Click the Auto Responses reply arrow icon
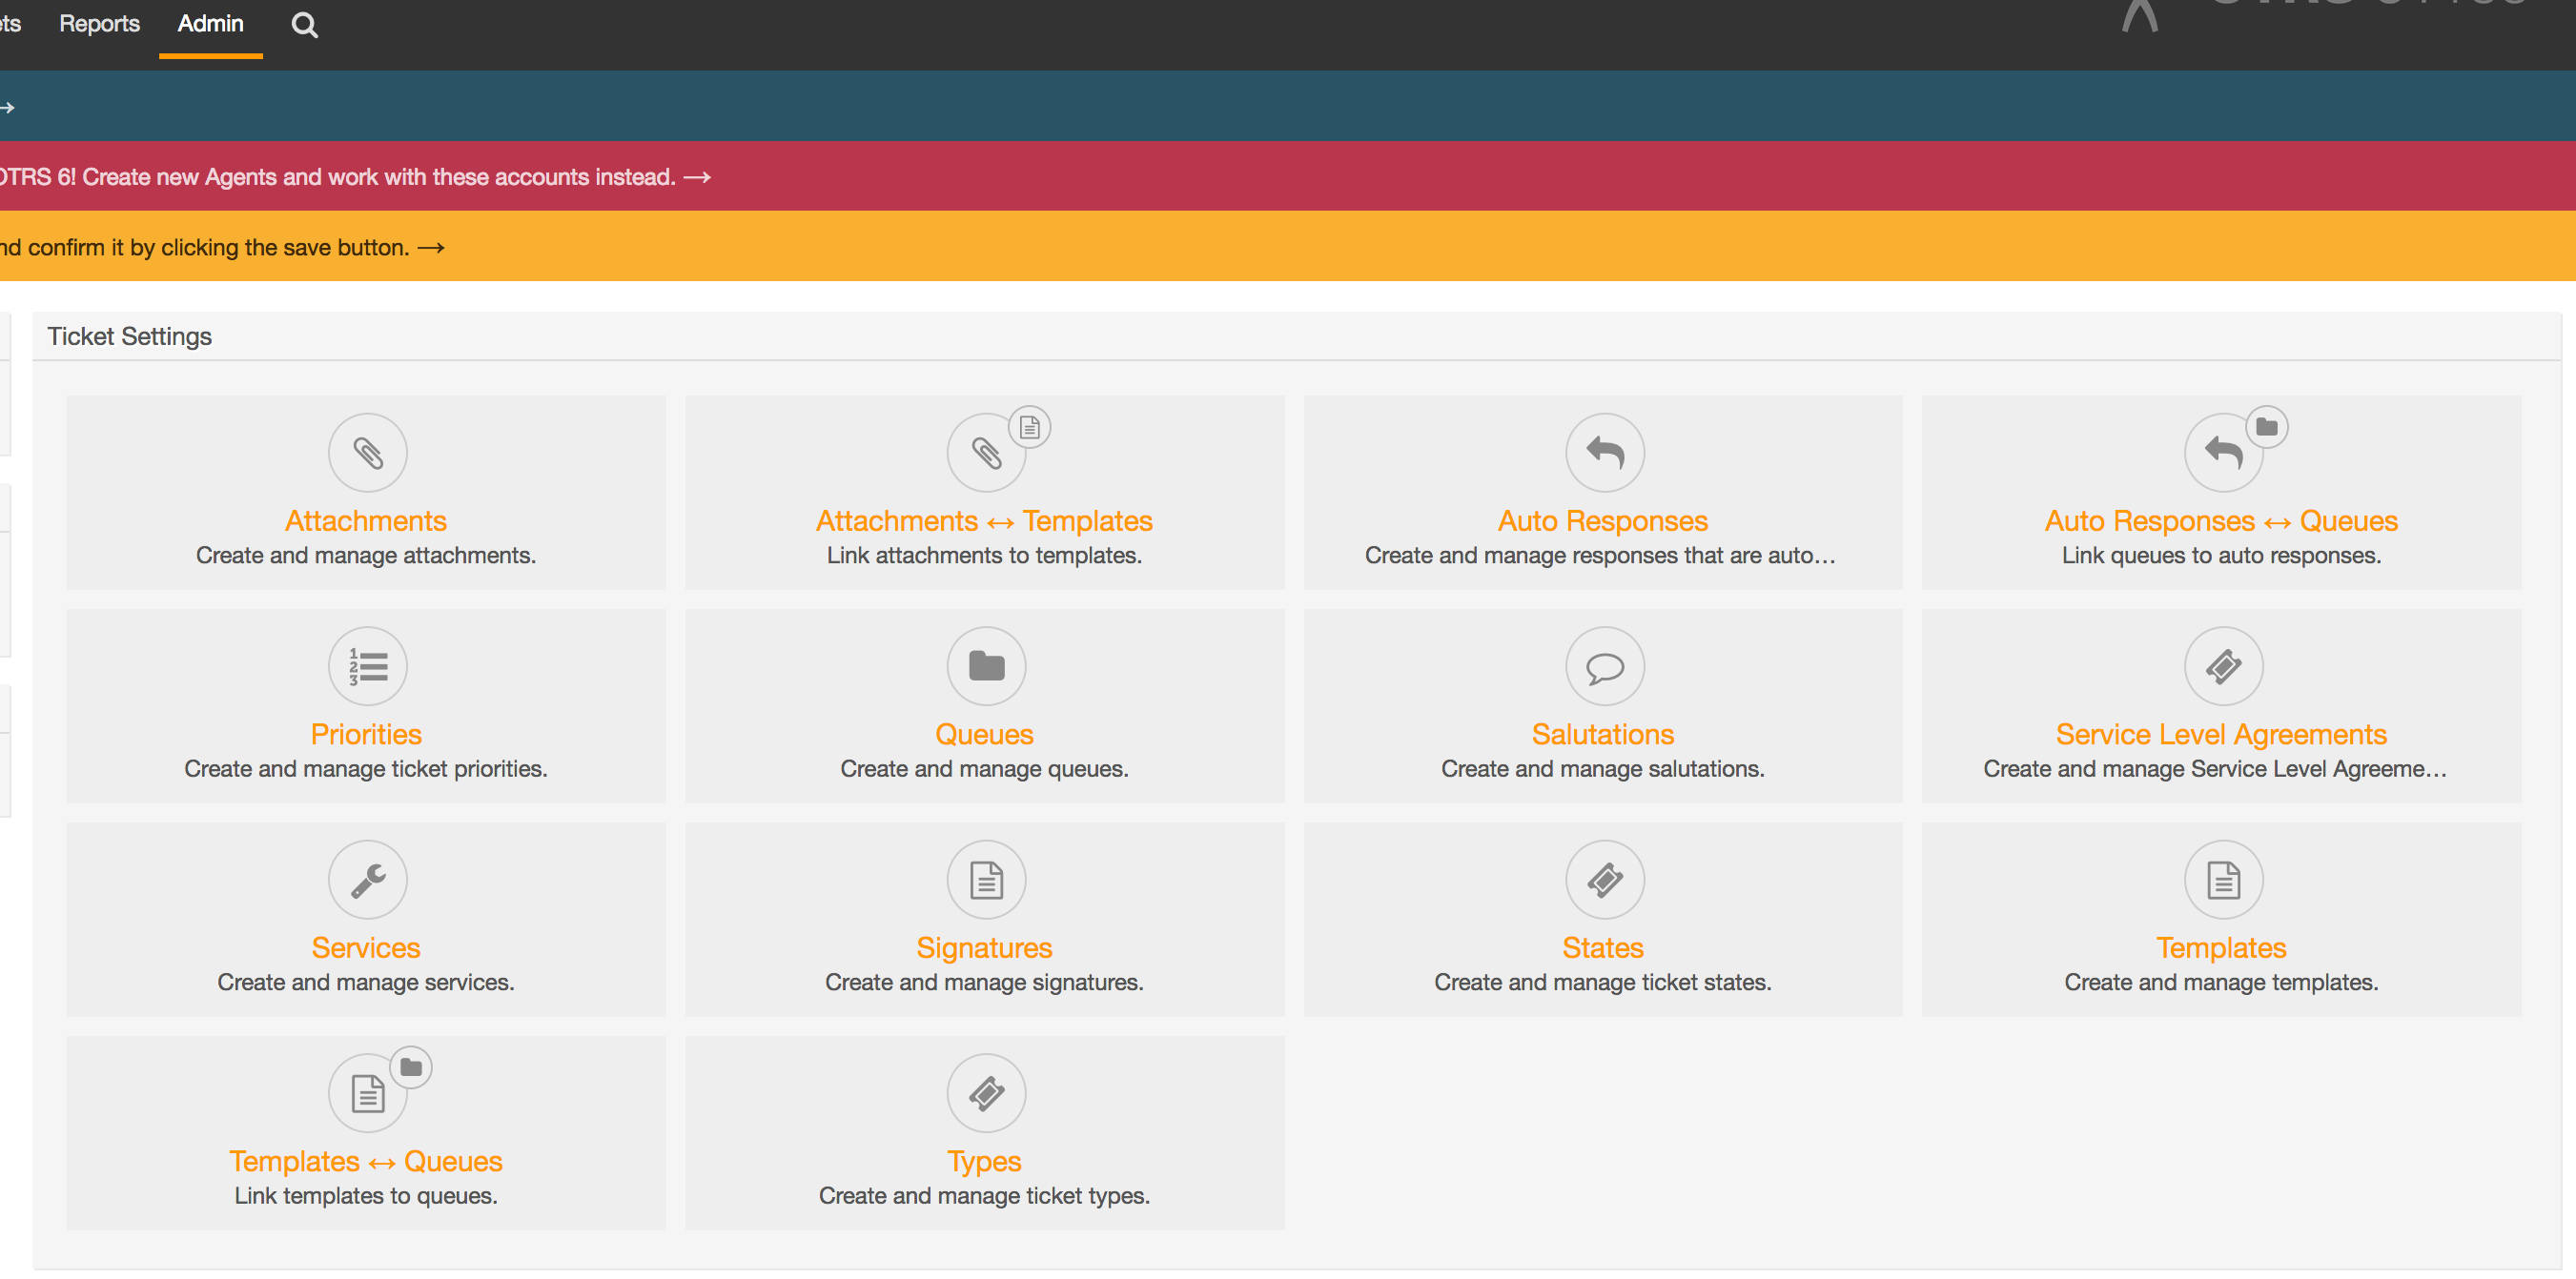 (x=1604, y=453)
